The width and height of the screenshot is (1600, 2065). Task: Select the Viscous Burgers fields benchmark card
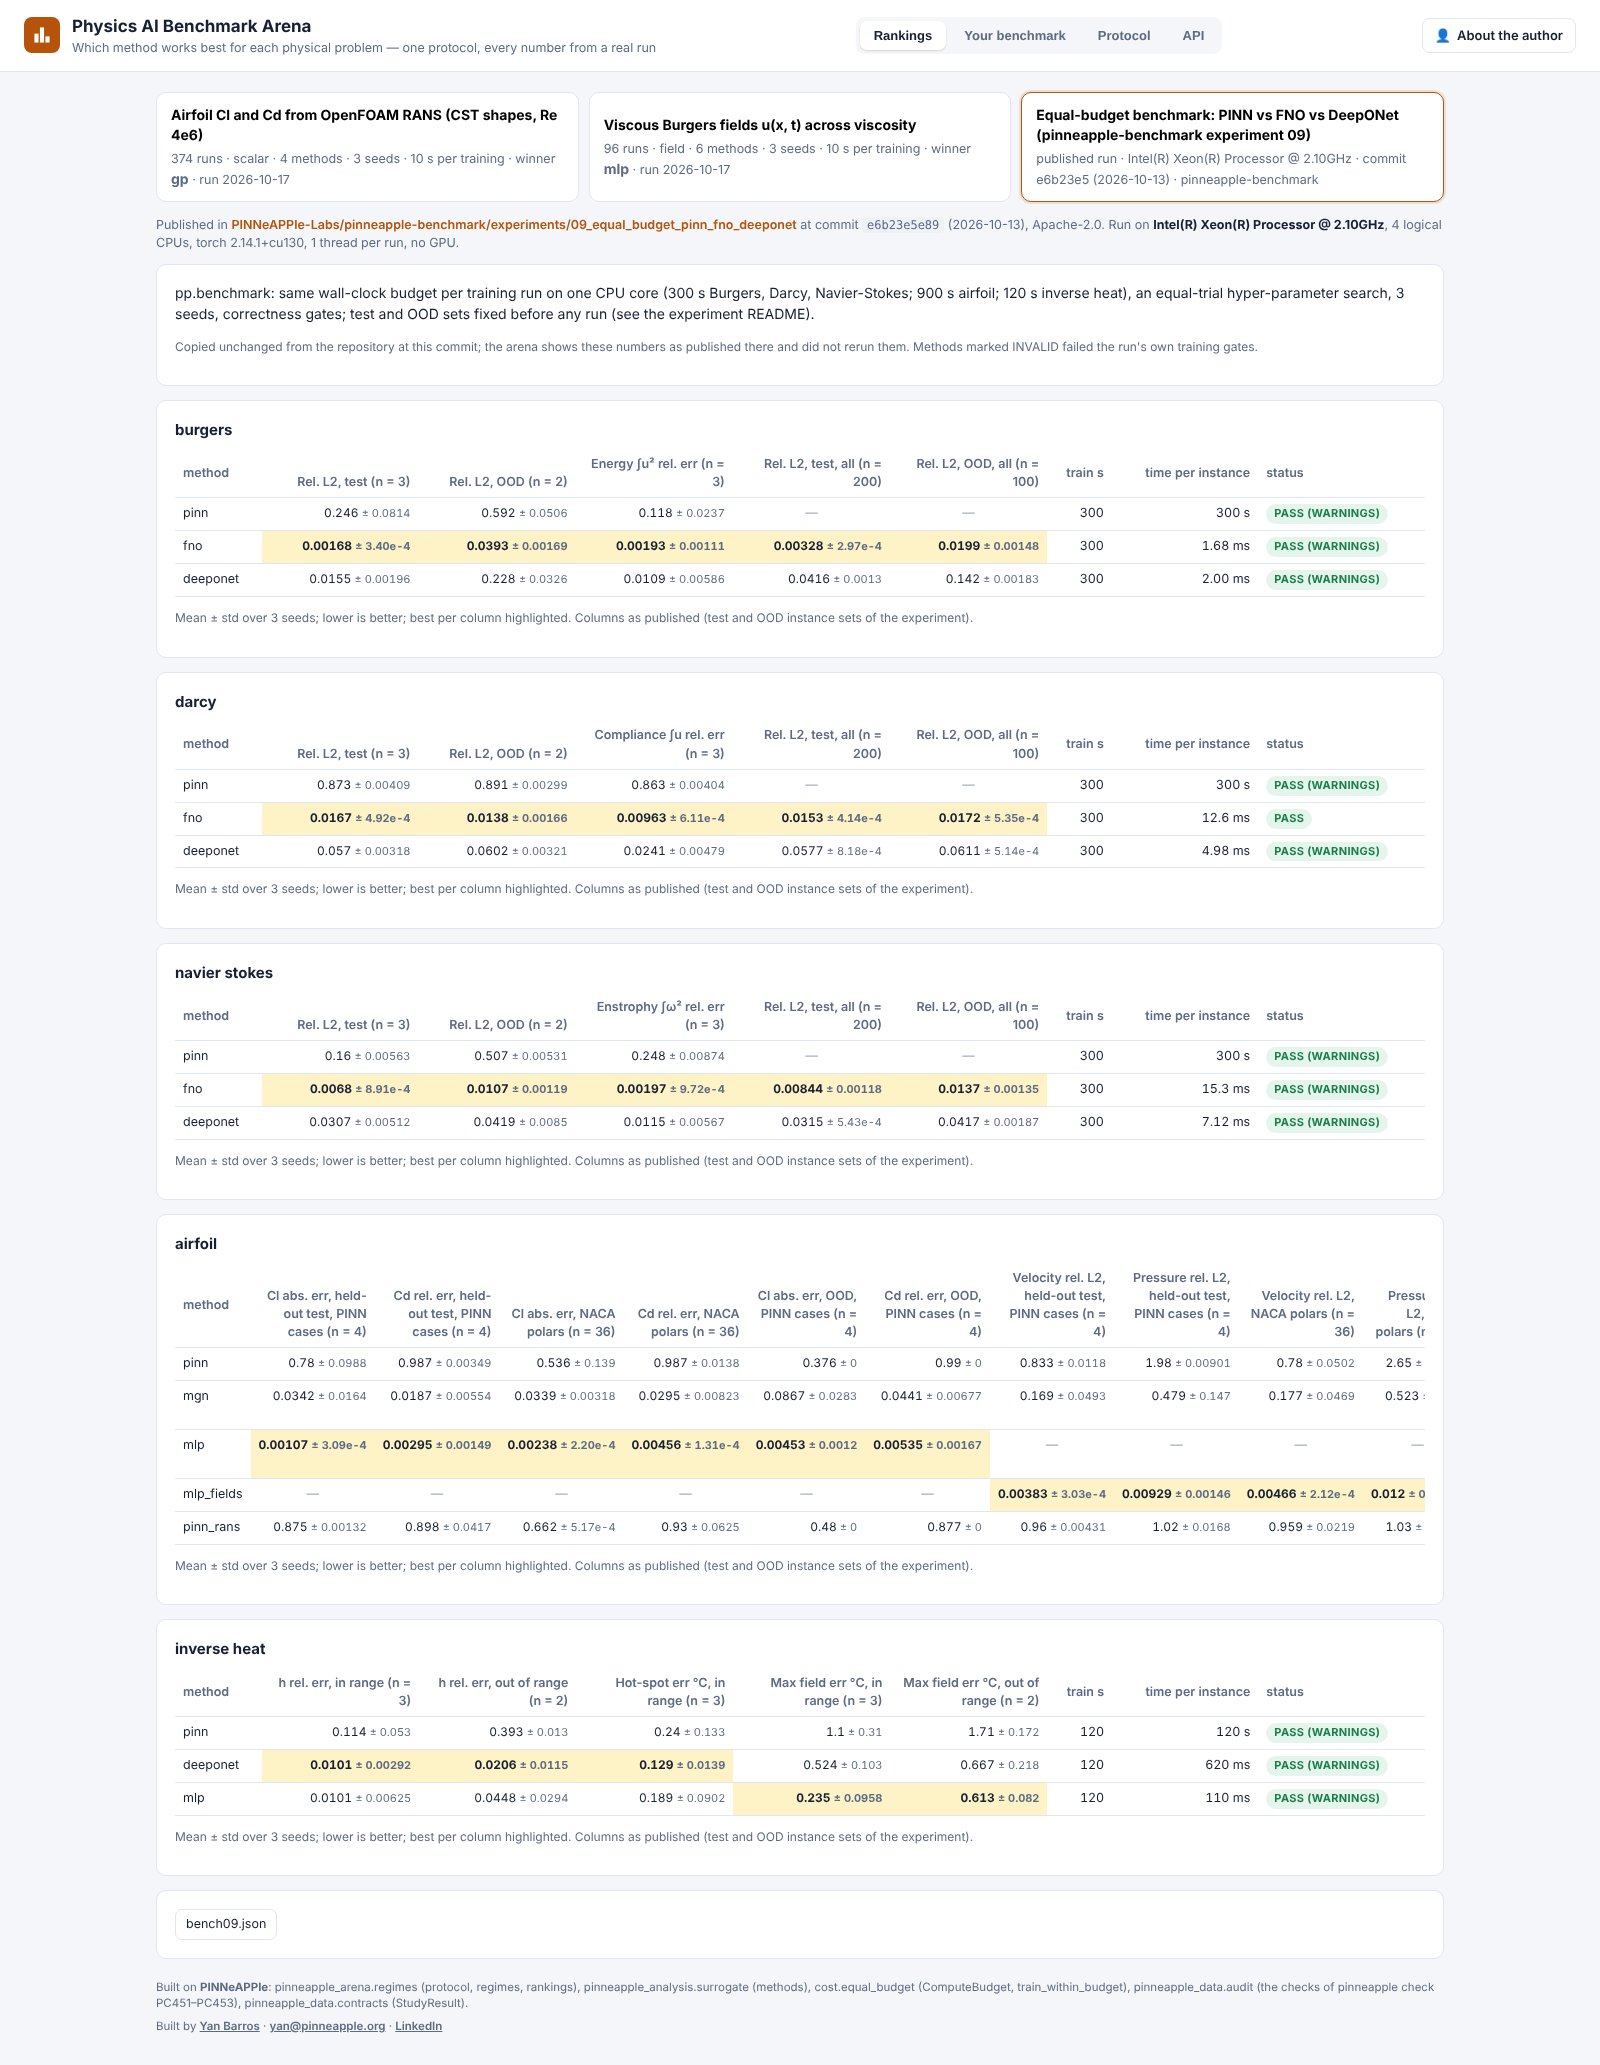(x=799, y=147)
